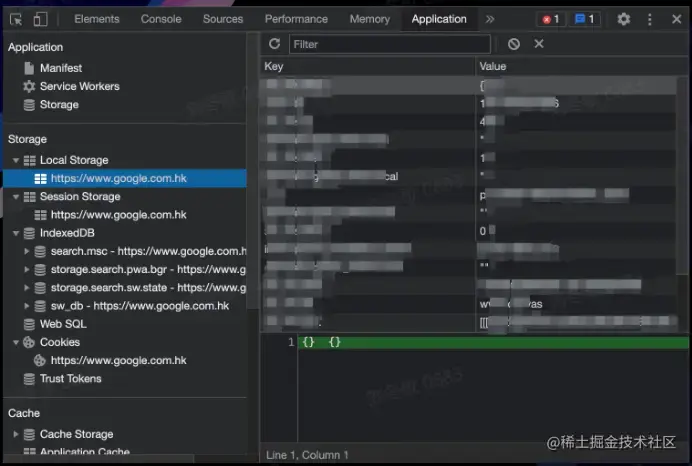Switch to the Sources tab
Screen dimensions: 692x466
coord(223,19)
